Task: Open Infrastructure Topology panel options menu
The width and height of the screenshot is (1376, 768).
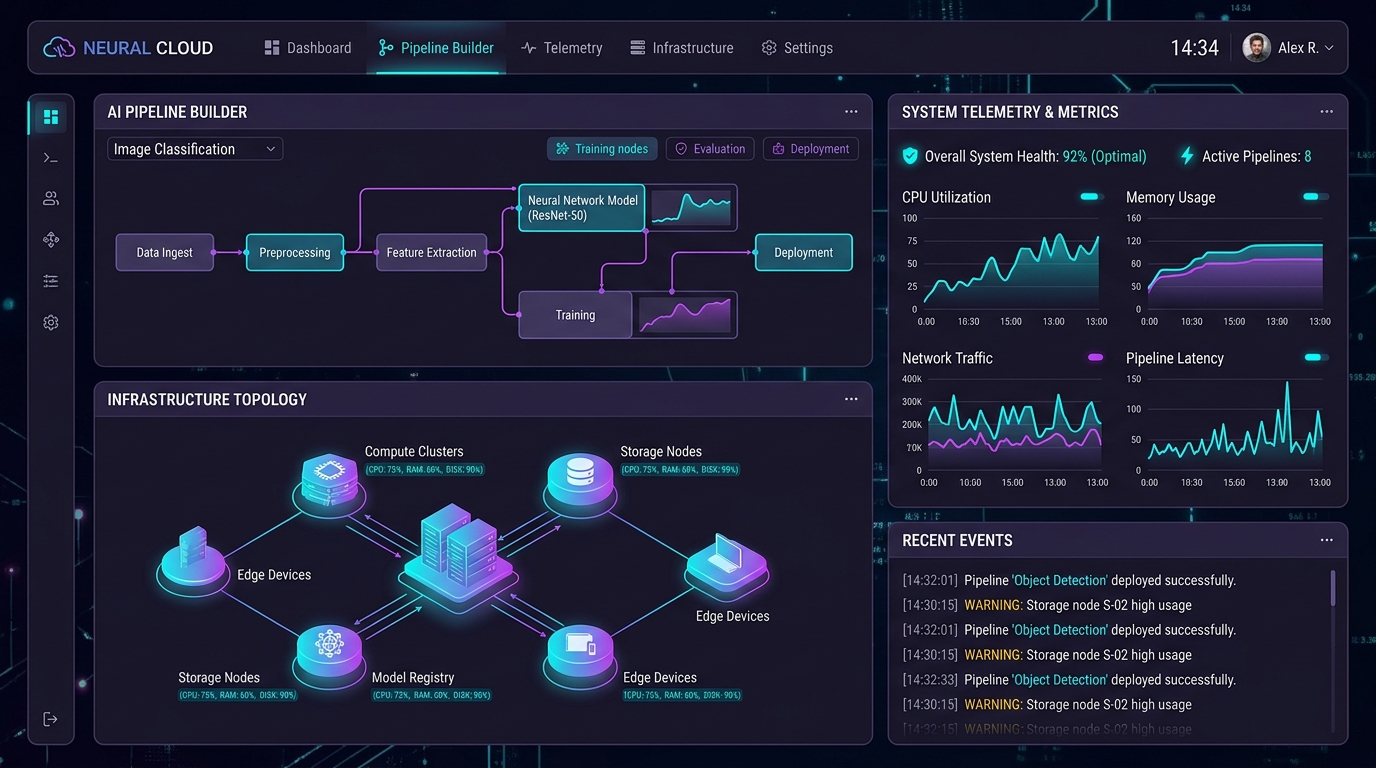Action: [x=851, y=399]
